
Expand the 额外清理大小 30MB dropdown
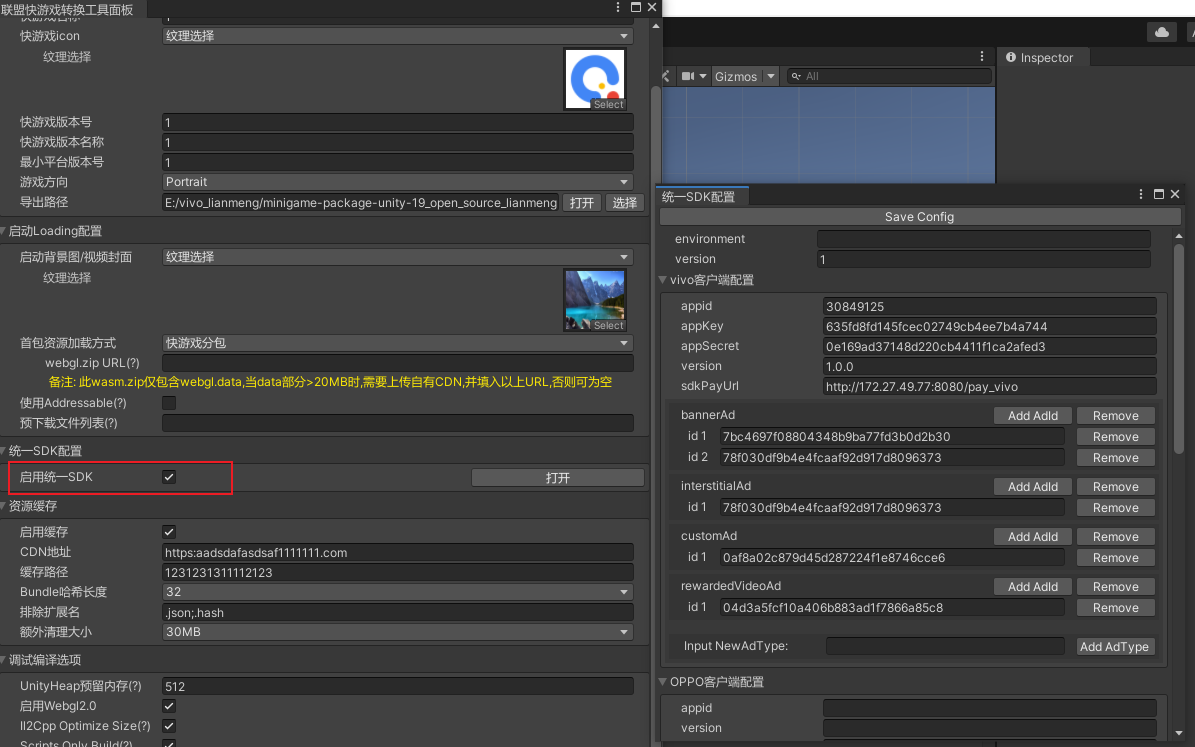(397, 632)
